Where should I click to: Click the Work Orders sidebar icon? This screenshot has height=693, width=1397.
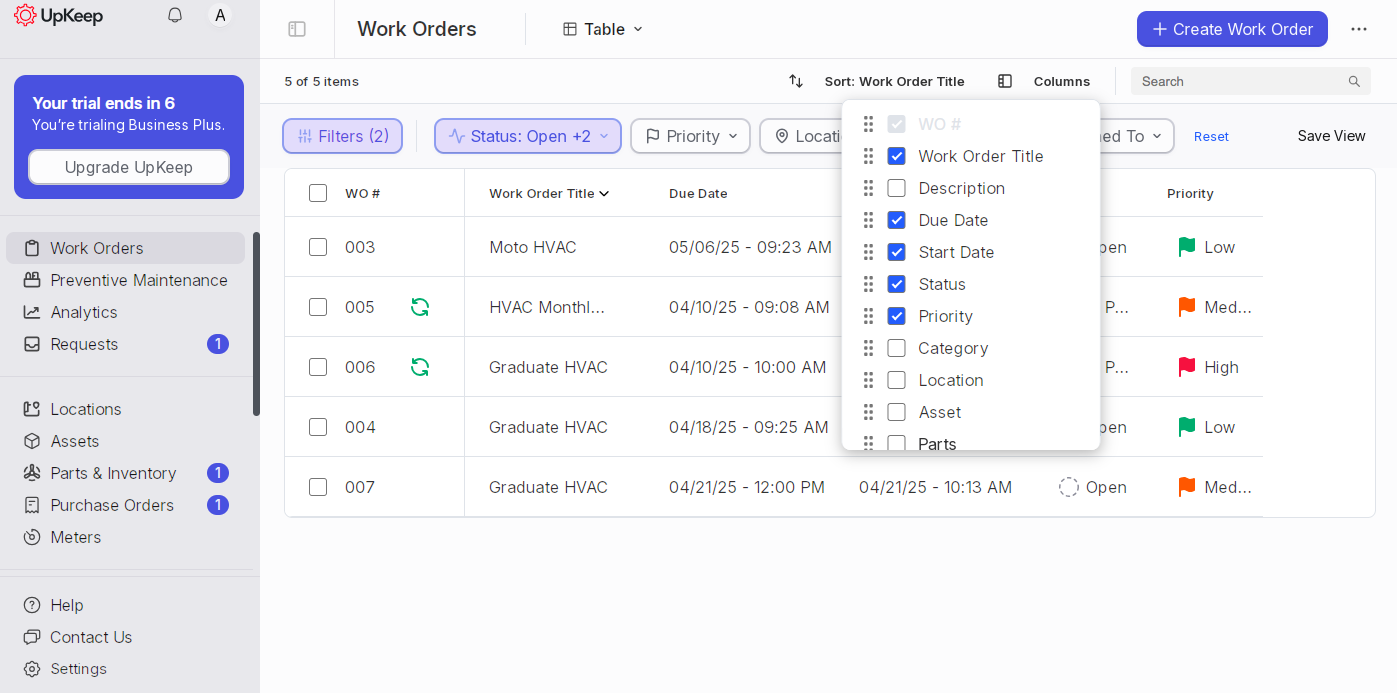(30, 247)
